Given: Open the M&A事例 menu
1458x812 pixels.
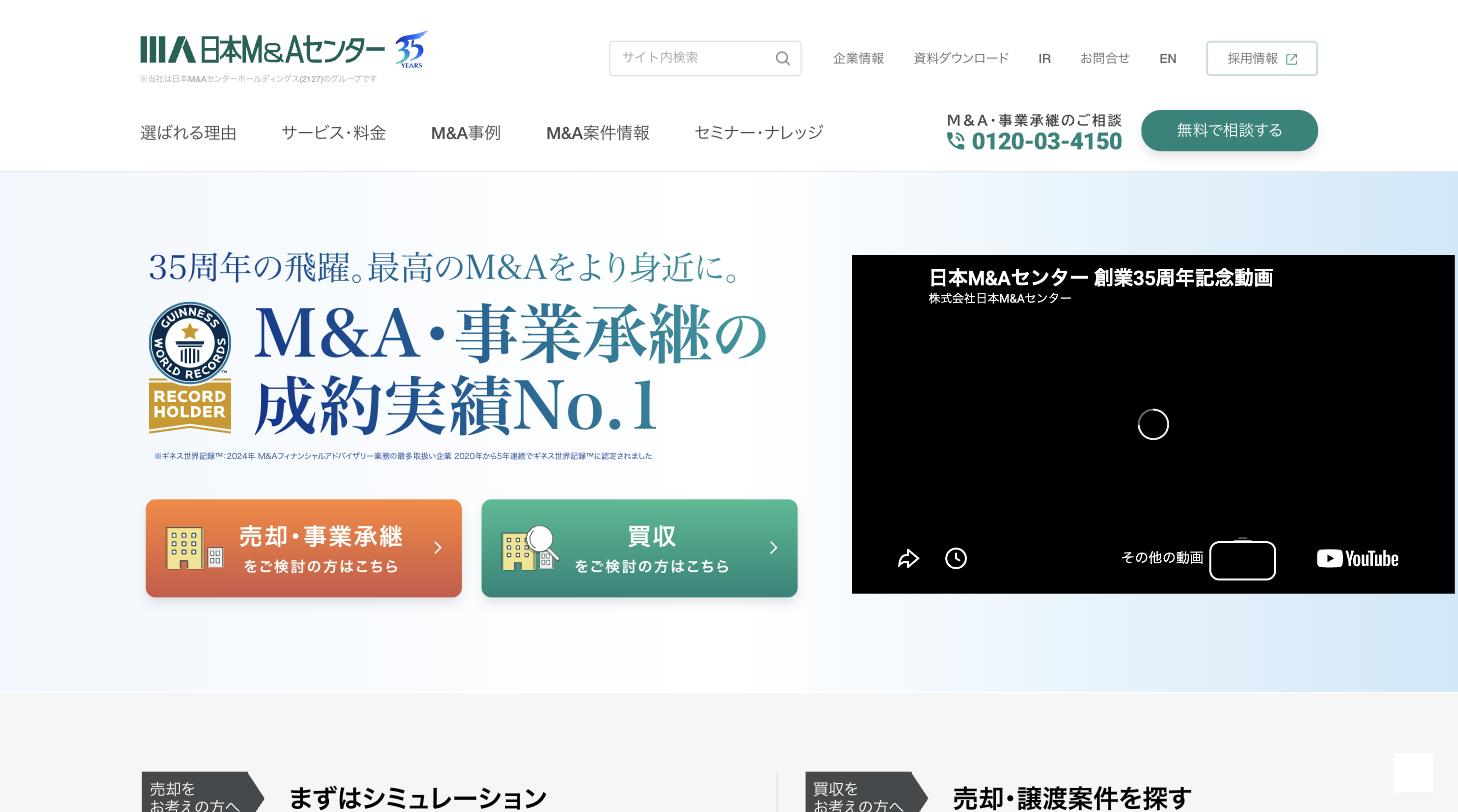Looking at the screenshot, I should [x=465, y=132].
